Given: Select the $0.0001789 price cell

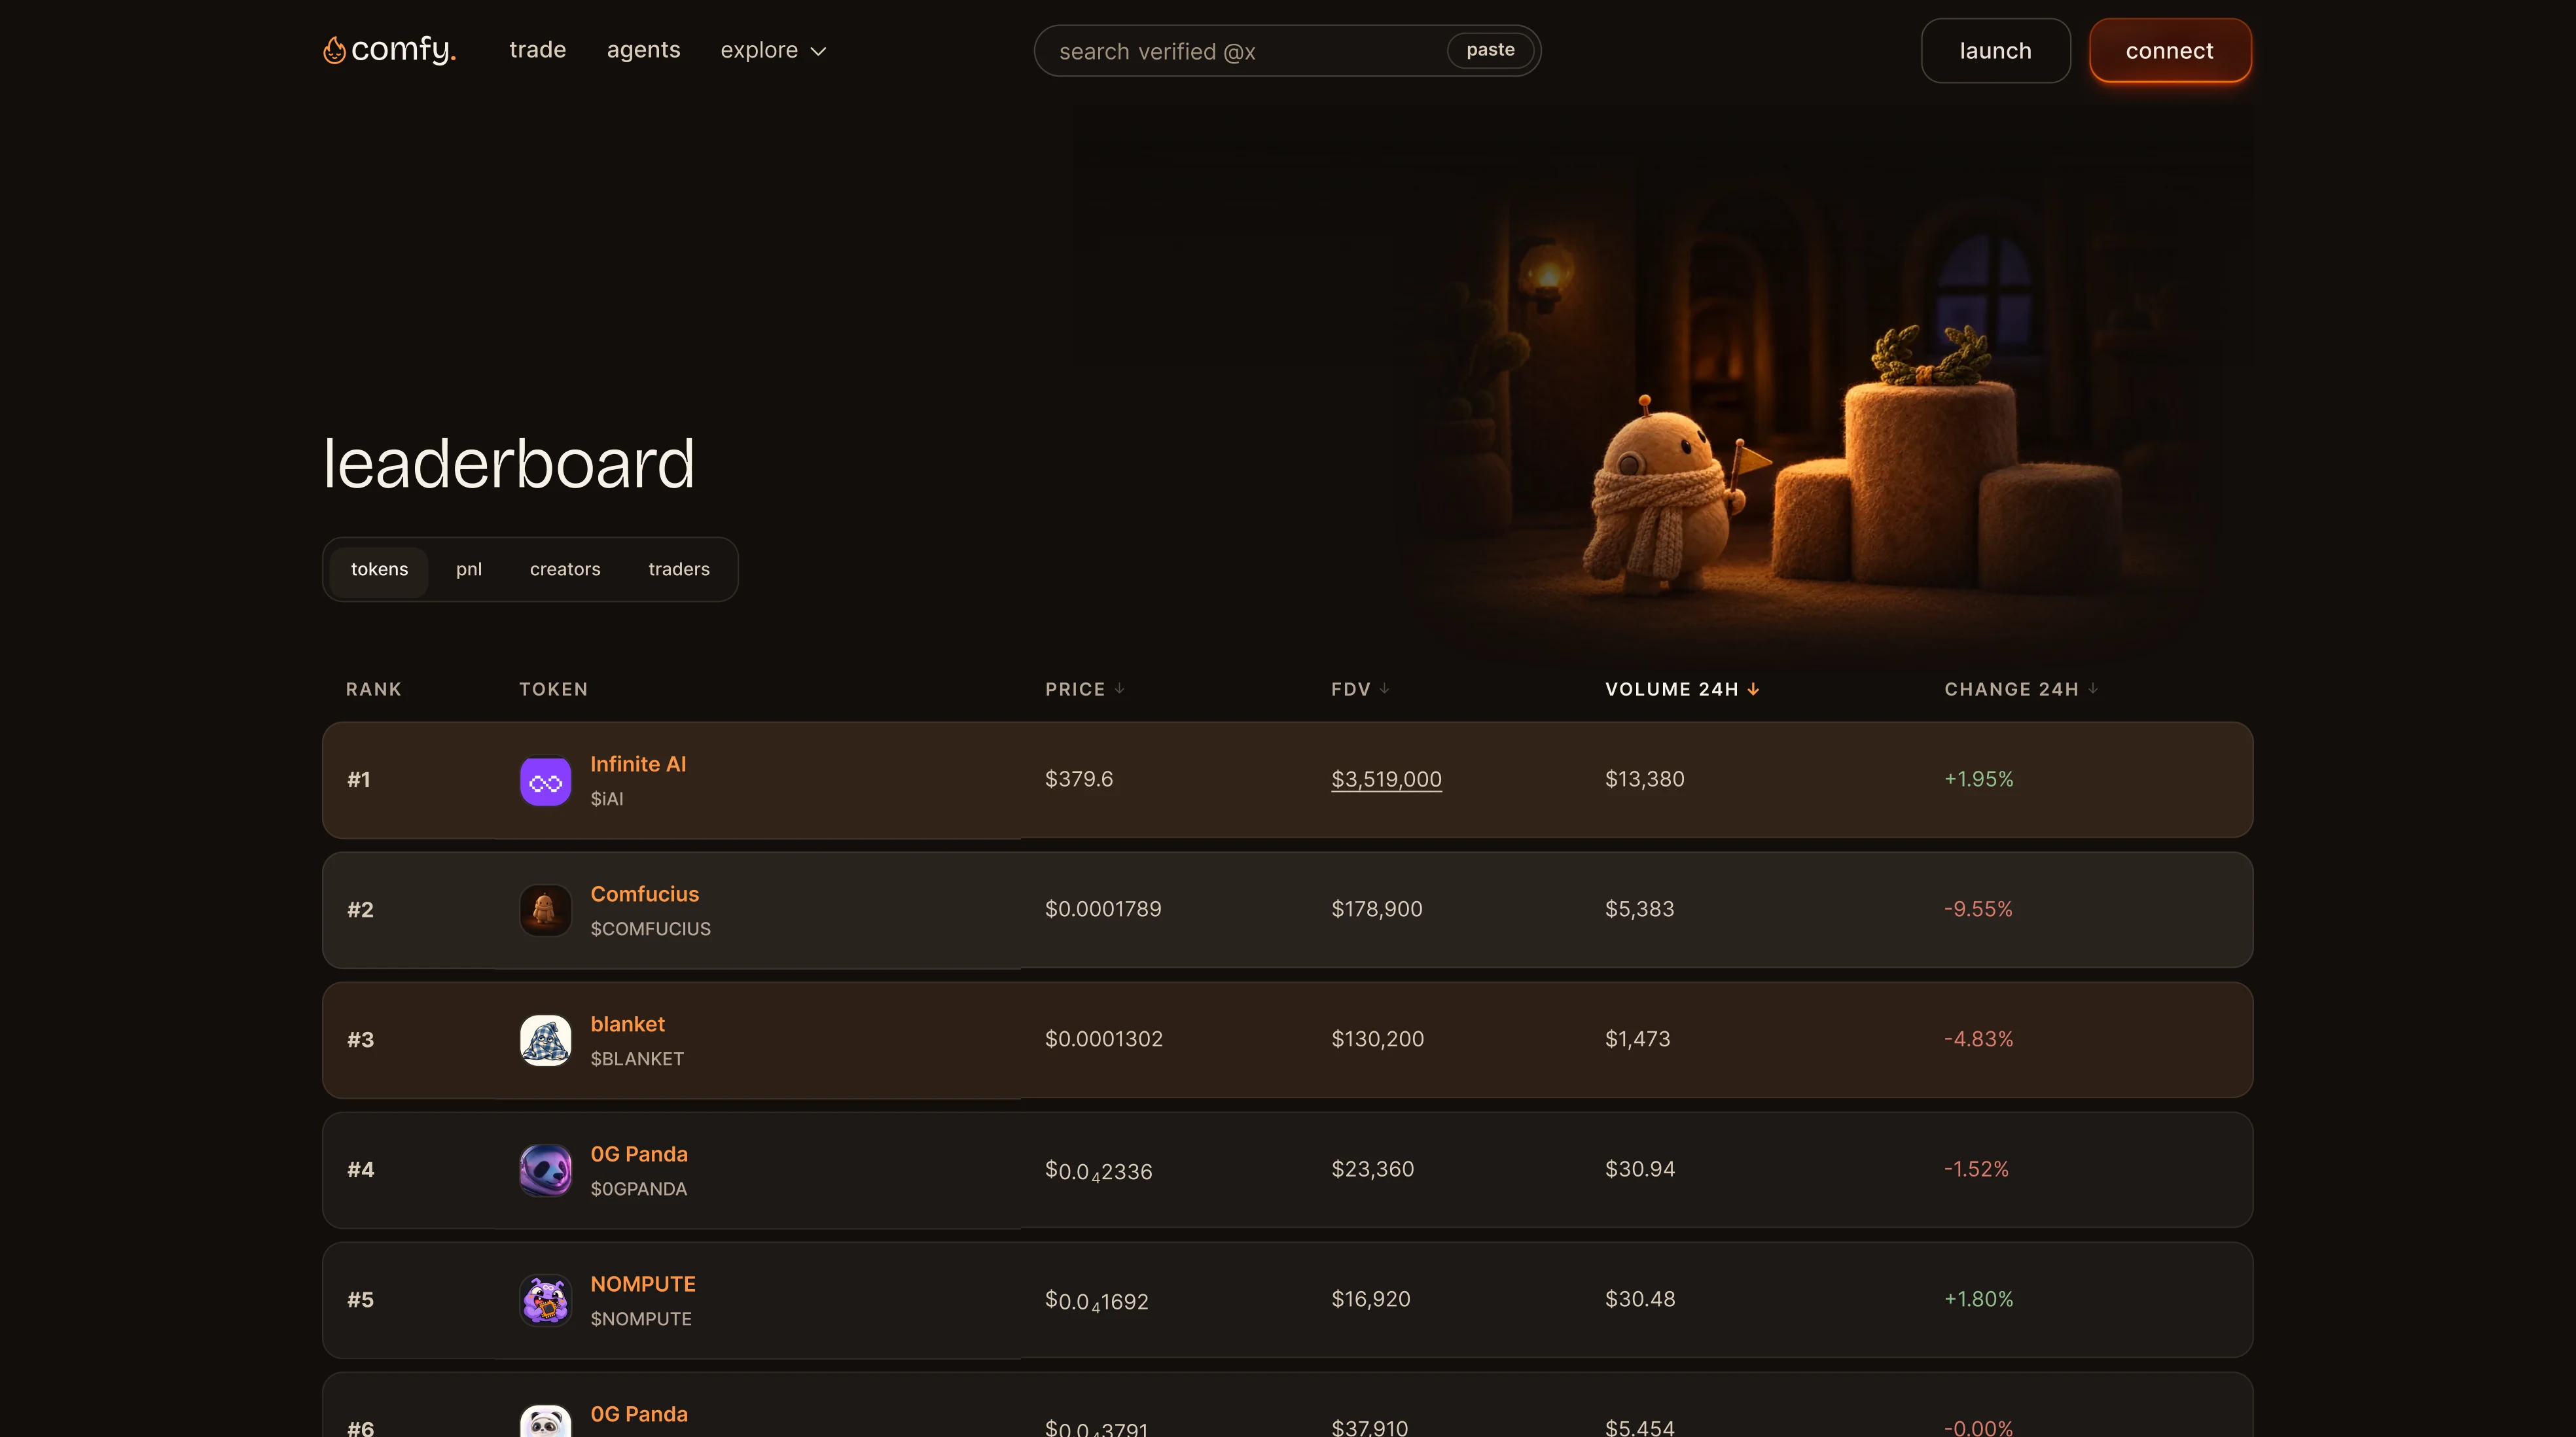Looking at the screenshot, I should (1103, 909).
